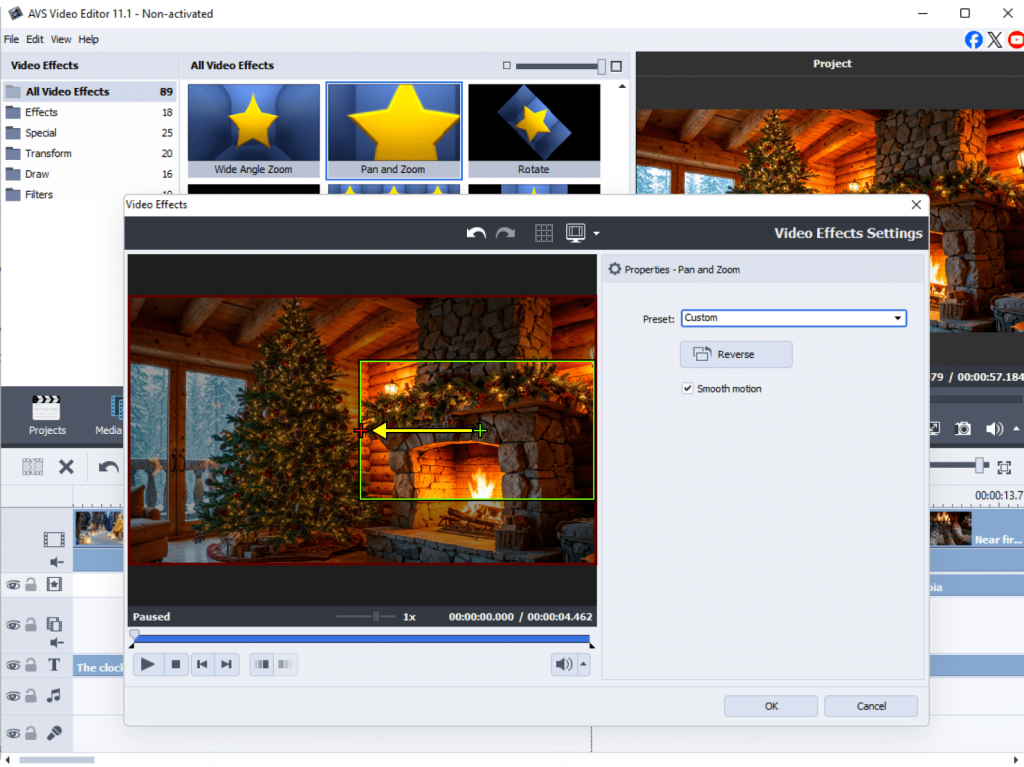Click the undo arrow in Video Effects Settings
1024x767 pixels.
coord(476,233)
